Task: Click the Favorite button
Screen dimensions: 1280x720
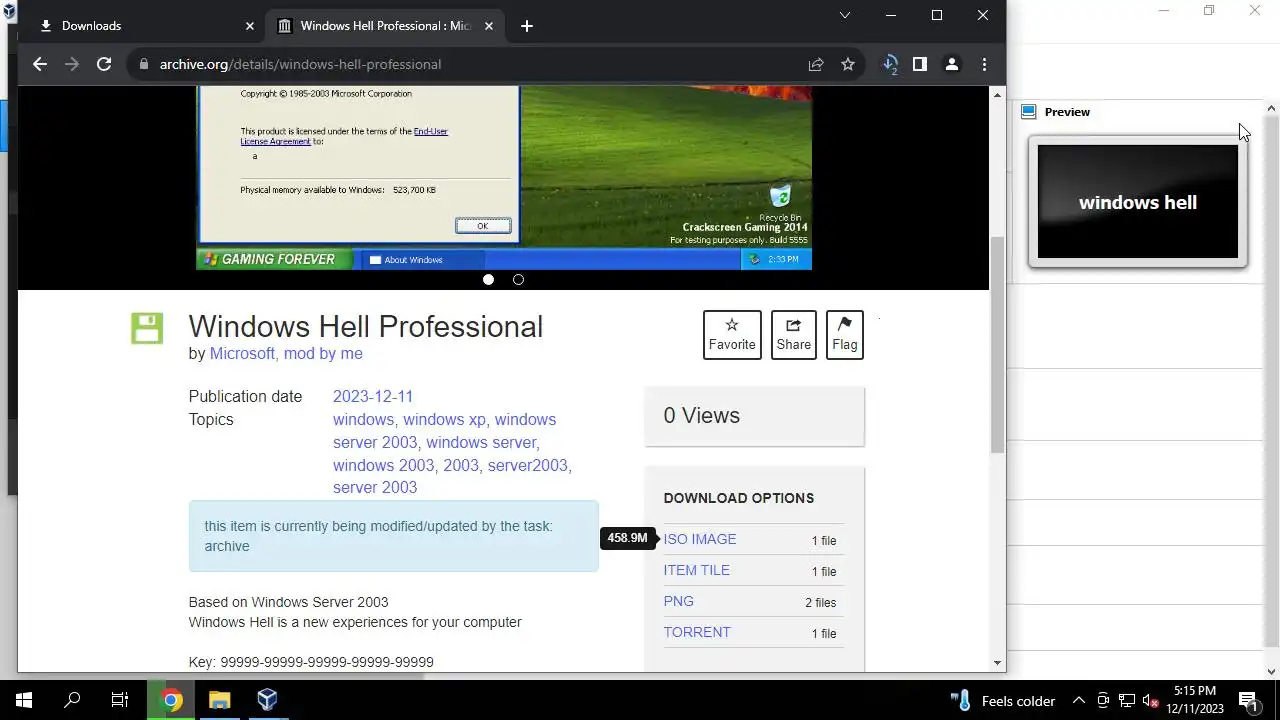Action: click(732, 334)
